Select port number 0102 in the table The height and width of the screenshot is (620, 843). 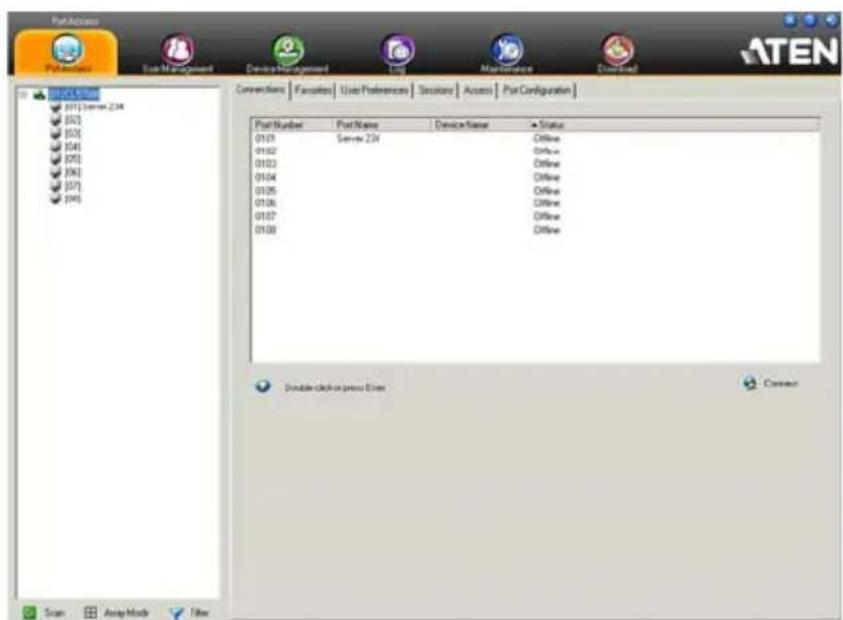point(265,151)
